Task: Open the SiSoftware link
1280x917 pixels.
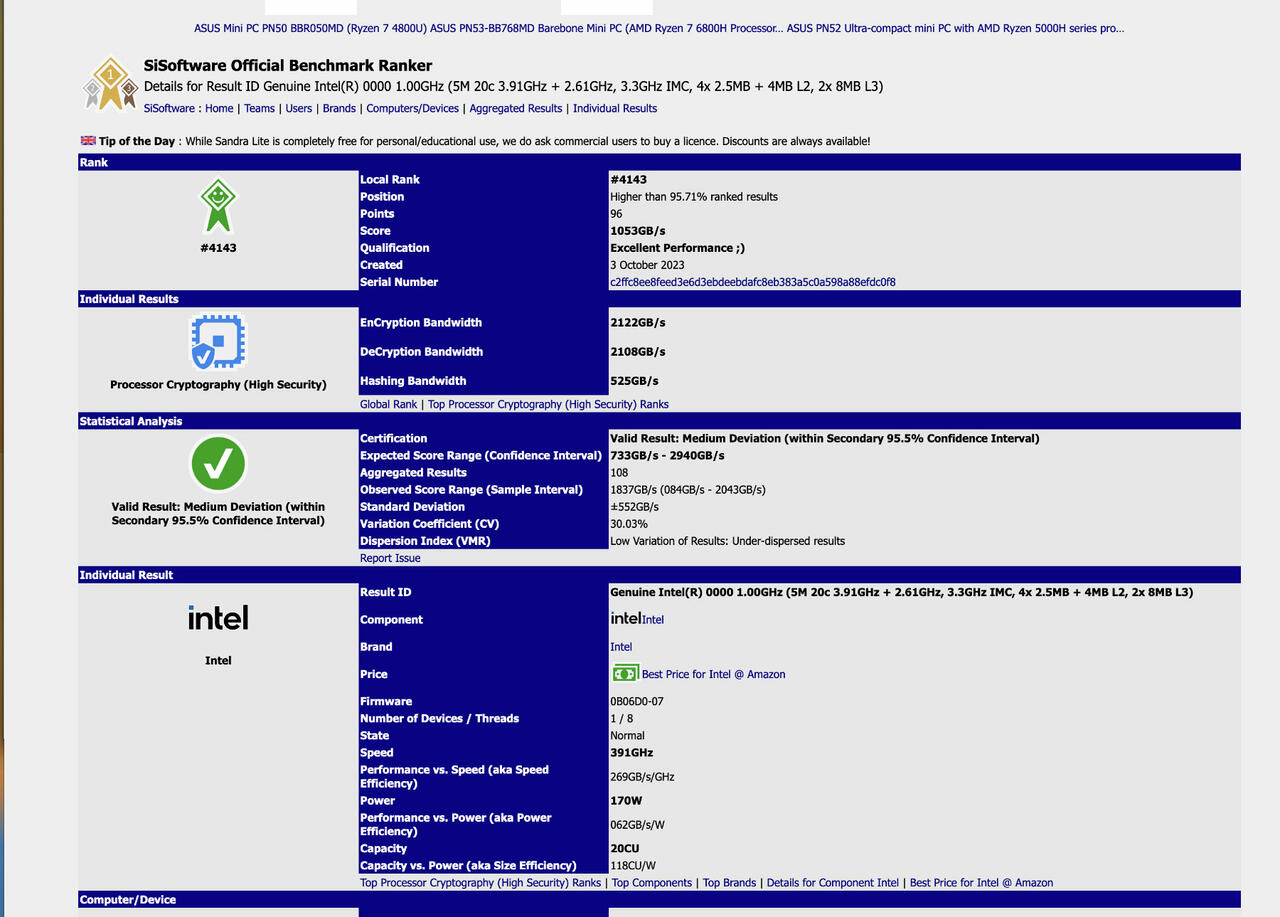Action: (169, 108)
